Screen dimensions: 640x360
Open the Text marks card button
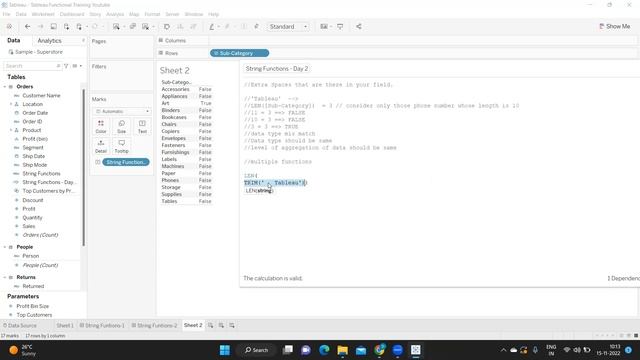pos(142,127)
